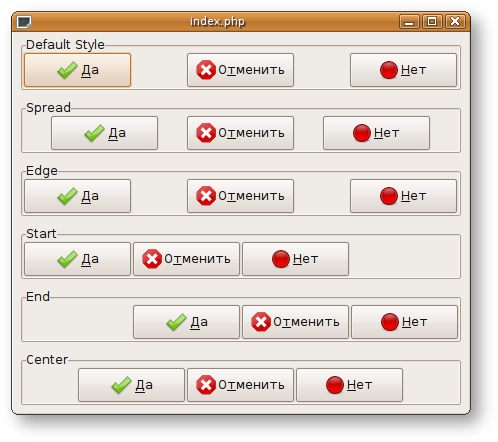
Task: Click the green checkmark icon in Center group
Action: (121, 385)
